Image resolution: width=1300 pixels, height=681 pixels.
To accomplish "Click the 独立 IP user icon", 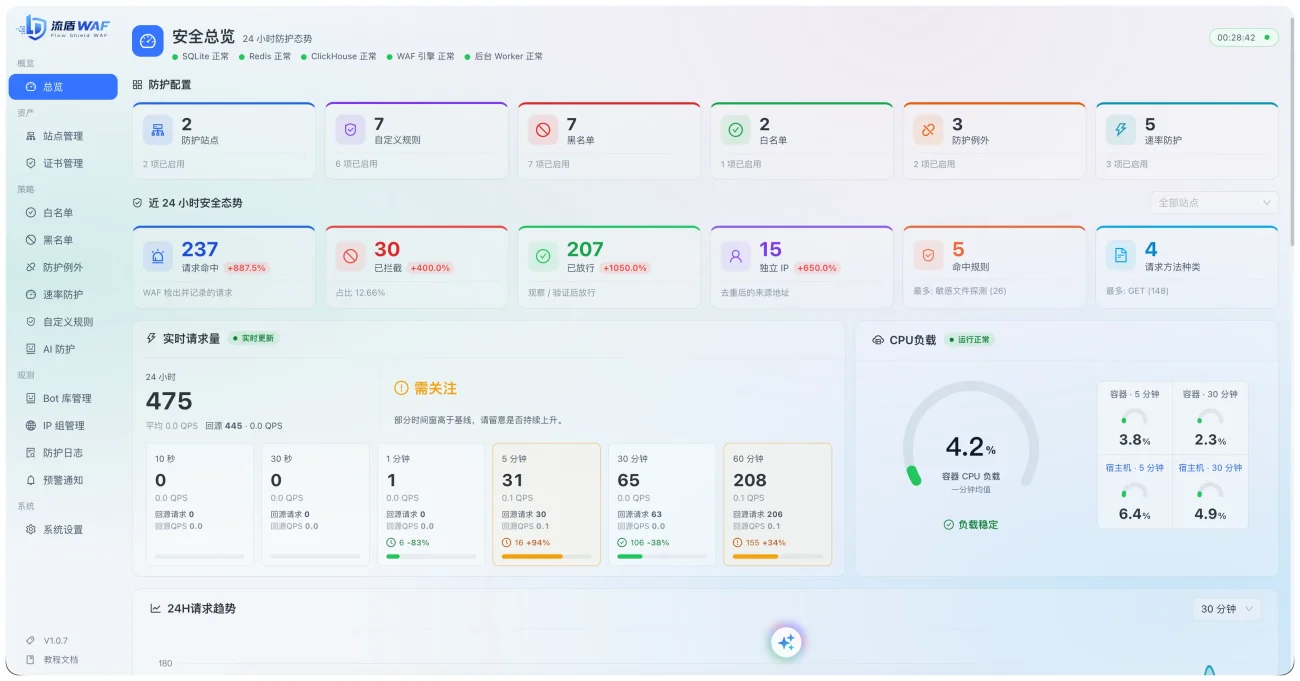I will tap(735, 256).
